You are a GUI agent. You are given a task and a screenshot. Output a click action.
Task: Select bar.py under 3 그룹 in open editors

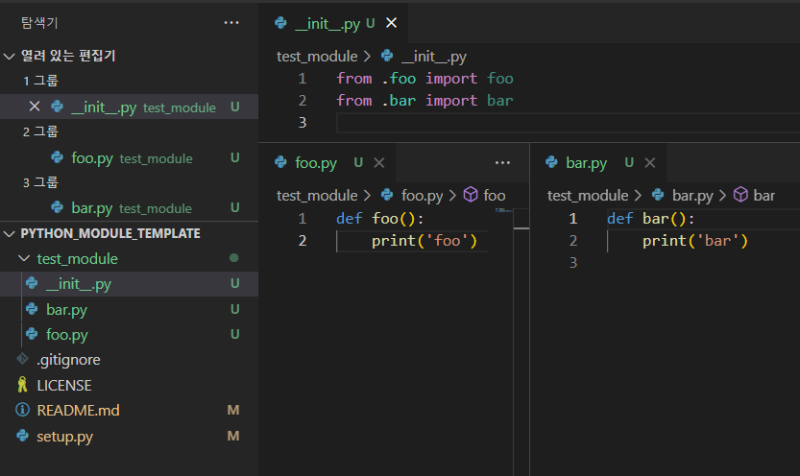pyautogui.click(x=92, y=208)
